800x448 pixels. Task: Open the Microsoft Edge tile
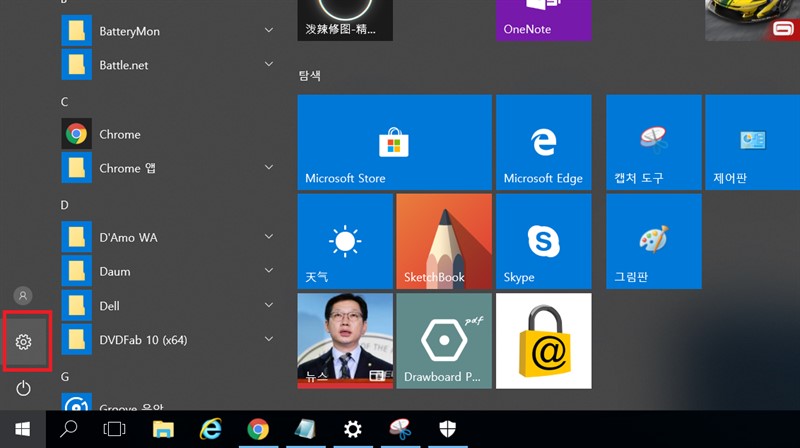(x=544, y=142)
